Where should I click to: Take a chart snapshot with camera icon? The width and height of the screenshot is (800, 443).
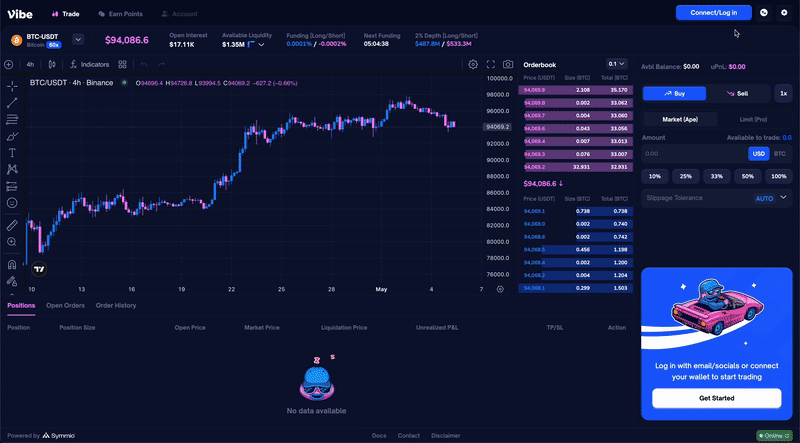click(x=508, y=64)
